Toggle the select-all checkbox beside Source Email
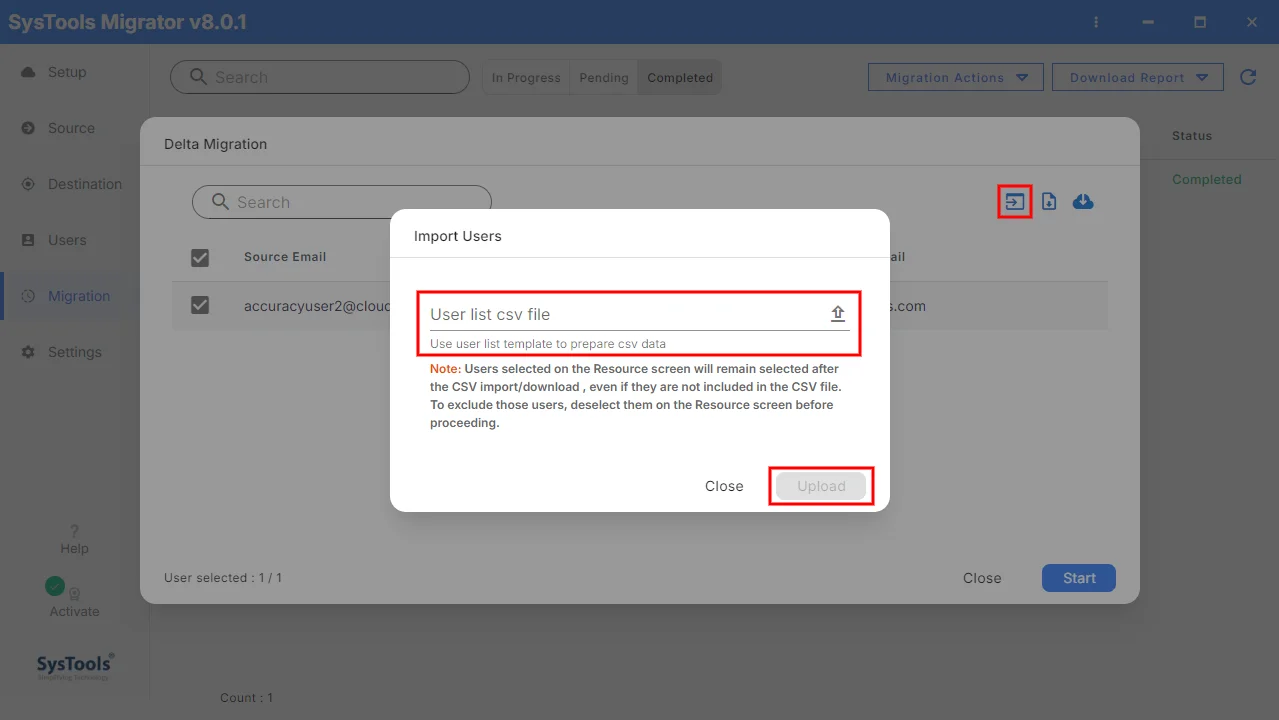The height and width of the screenshot is (720, 1279). click(x=200, y=258)
